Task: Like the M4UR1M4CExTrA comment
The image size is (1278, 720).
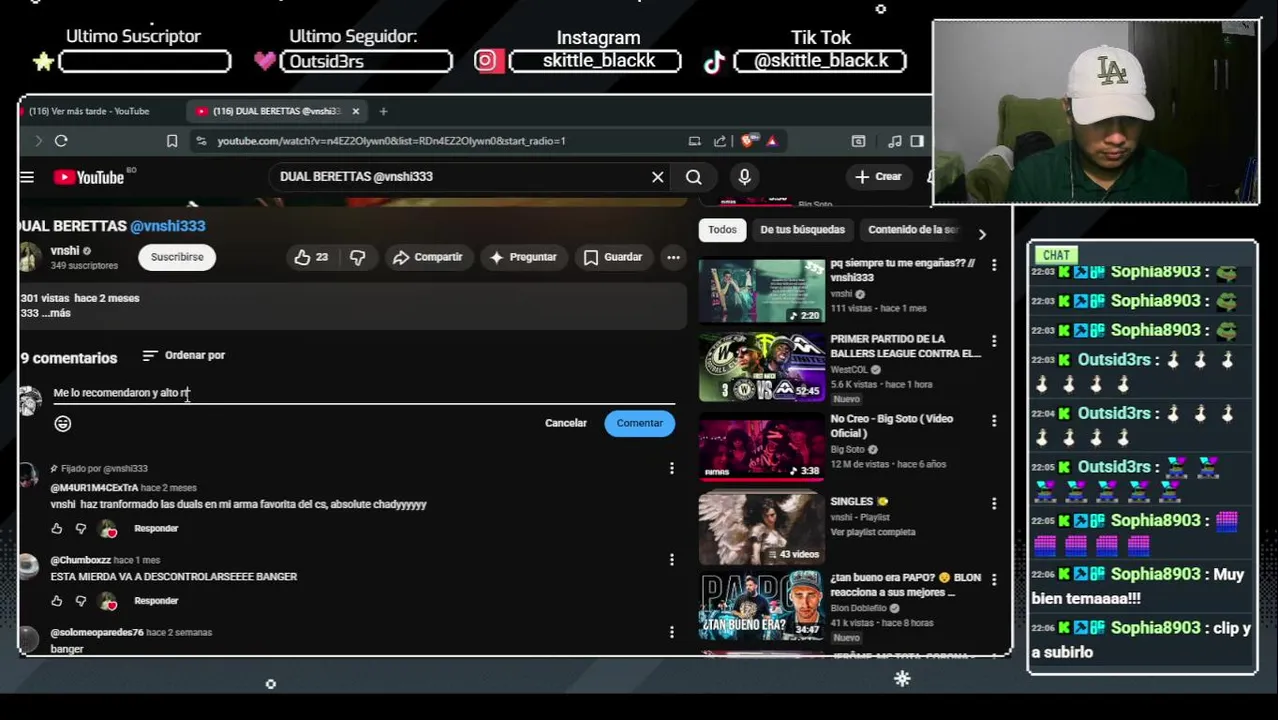Action: pos(56,528)
